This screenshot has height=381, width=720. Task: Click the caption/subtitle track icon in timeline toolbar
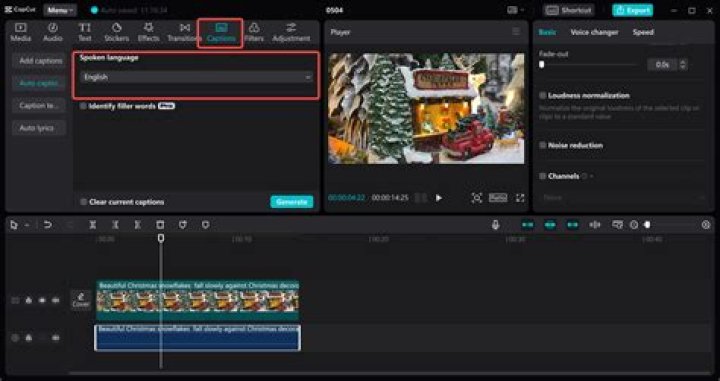pyautogui.click(x=618, y=224)
